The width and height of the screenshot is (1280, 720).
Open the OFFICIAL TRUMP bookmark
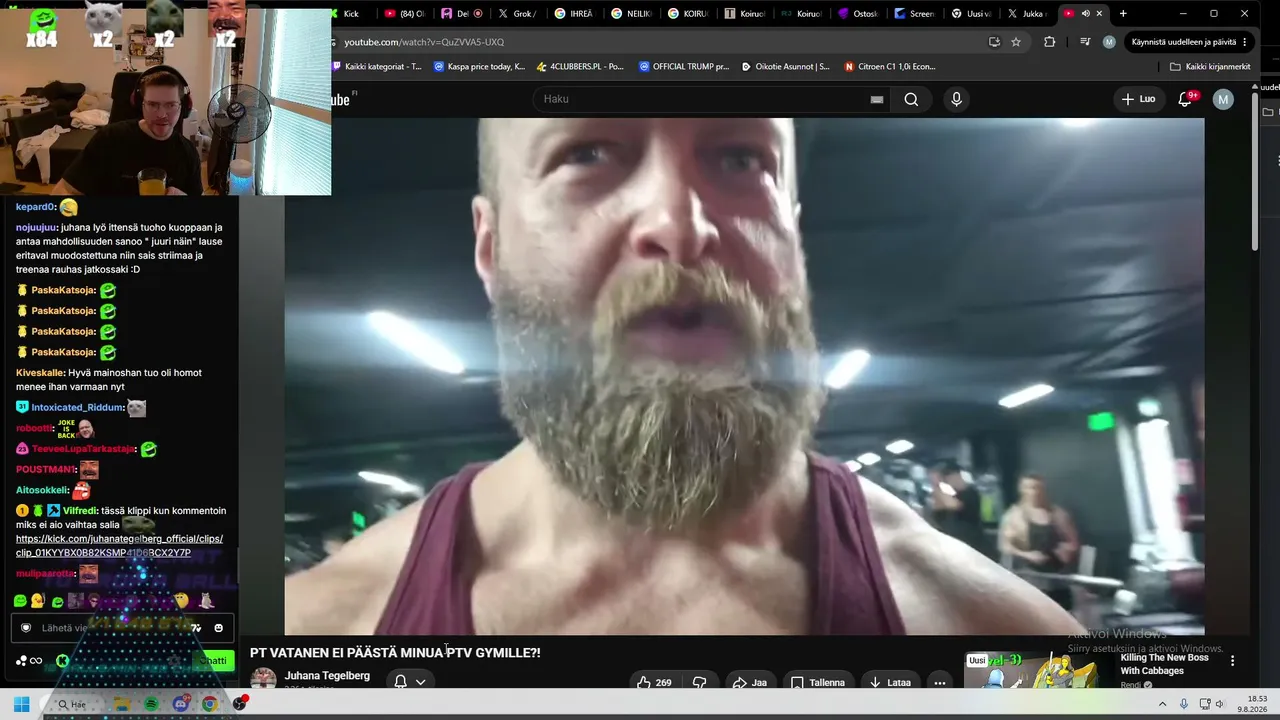(x=683, y=67)
